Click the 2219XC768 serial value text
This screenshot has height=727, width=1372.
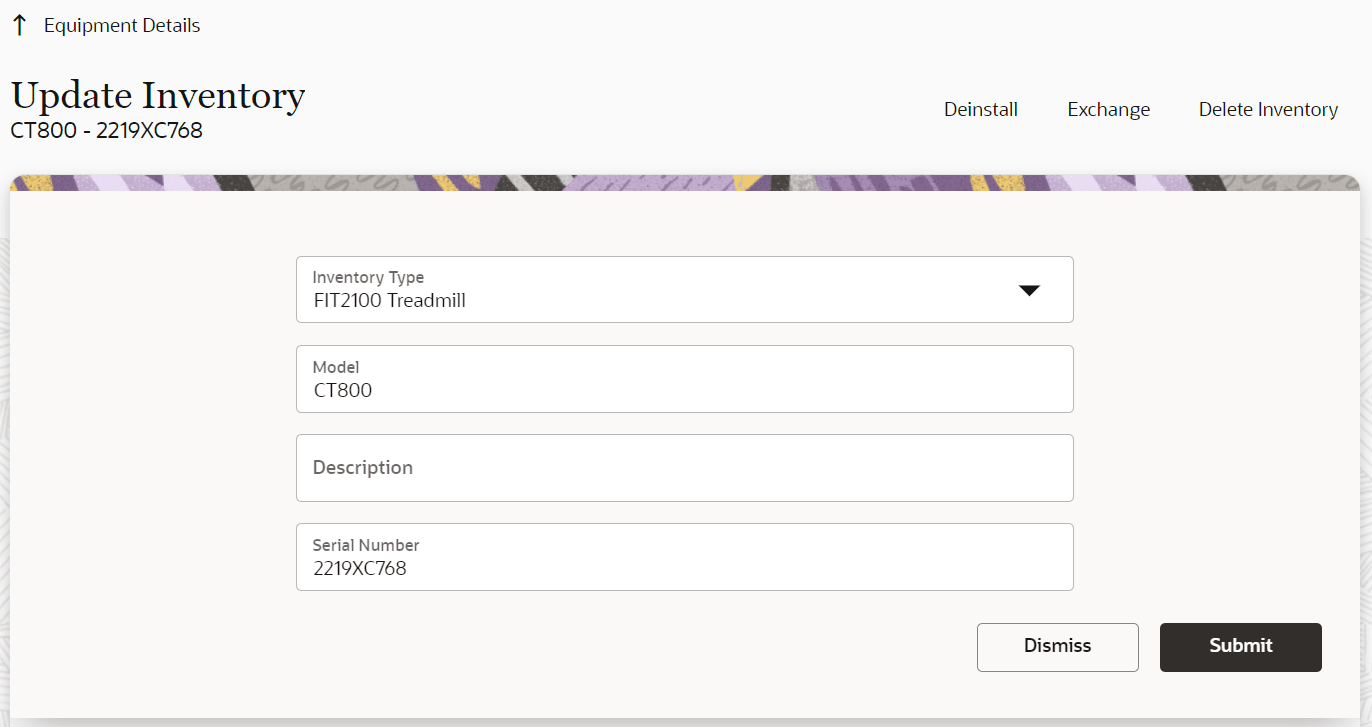(360, 569)
